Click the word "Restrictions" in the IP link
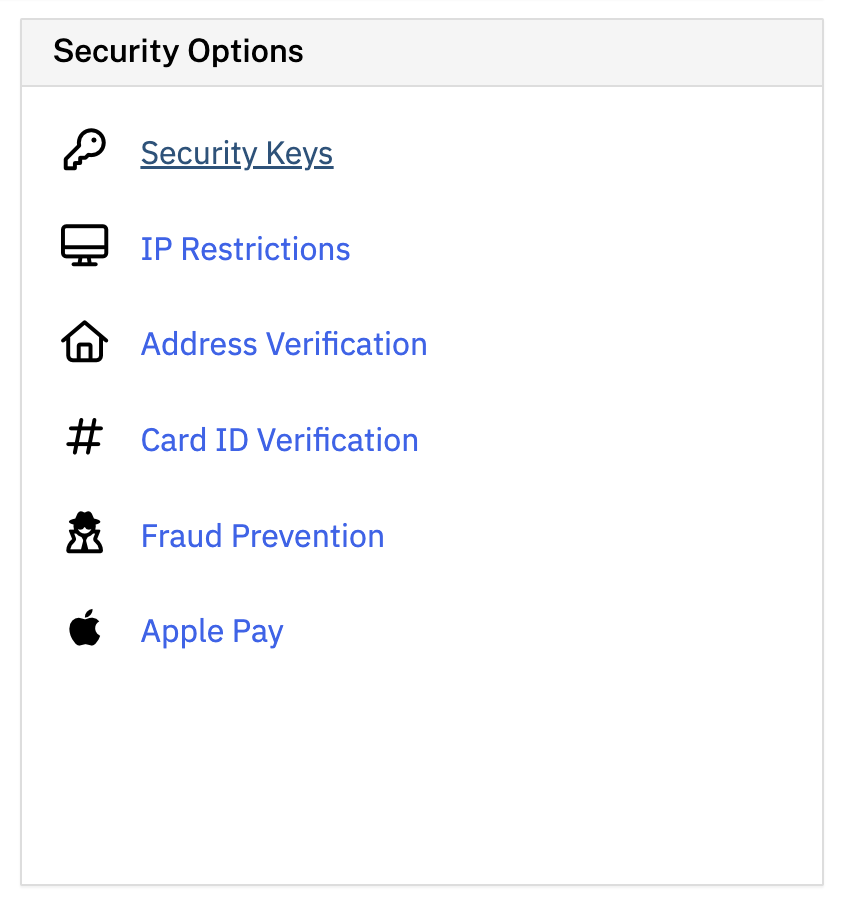844x902 pixels. pyautogui.click(x=265, y=249)
